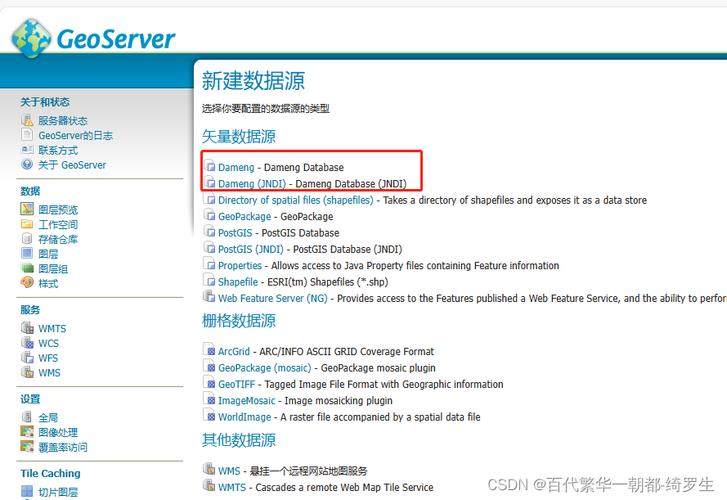Click the 服务器状态 sidebar icon
The image size is (727, 500).
27,121
